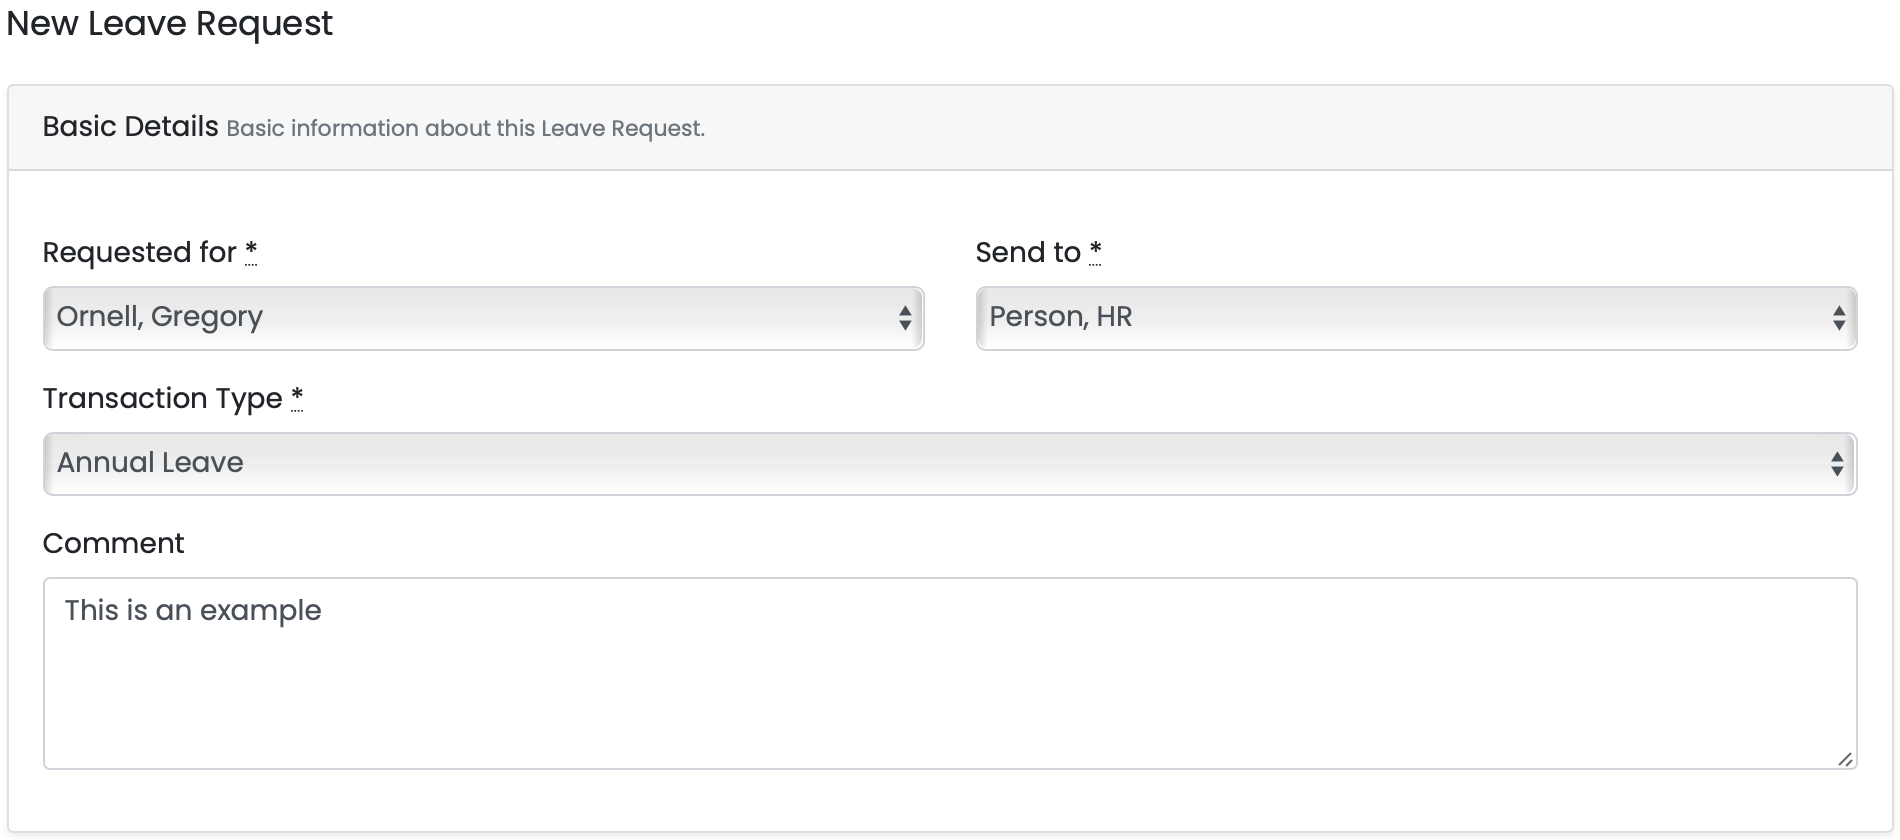Image resolution: width=1900 pixels, height=840 pixels.
Task: Click the Requested for field label
Action: point(139,252)
